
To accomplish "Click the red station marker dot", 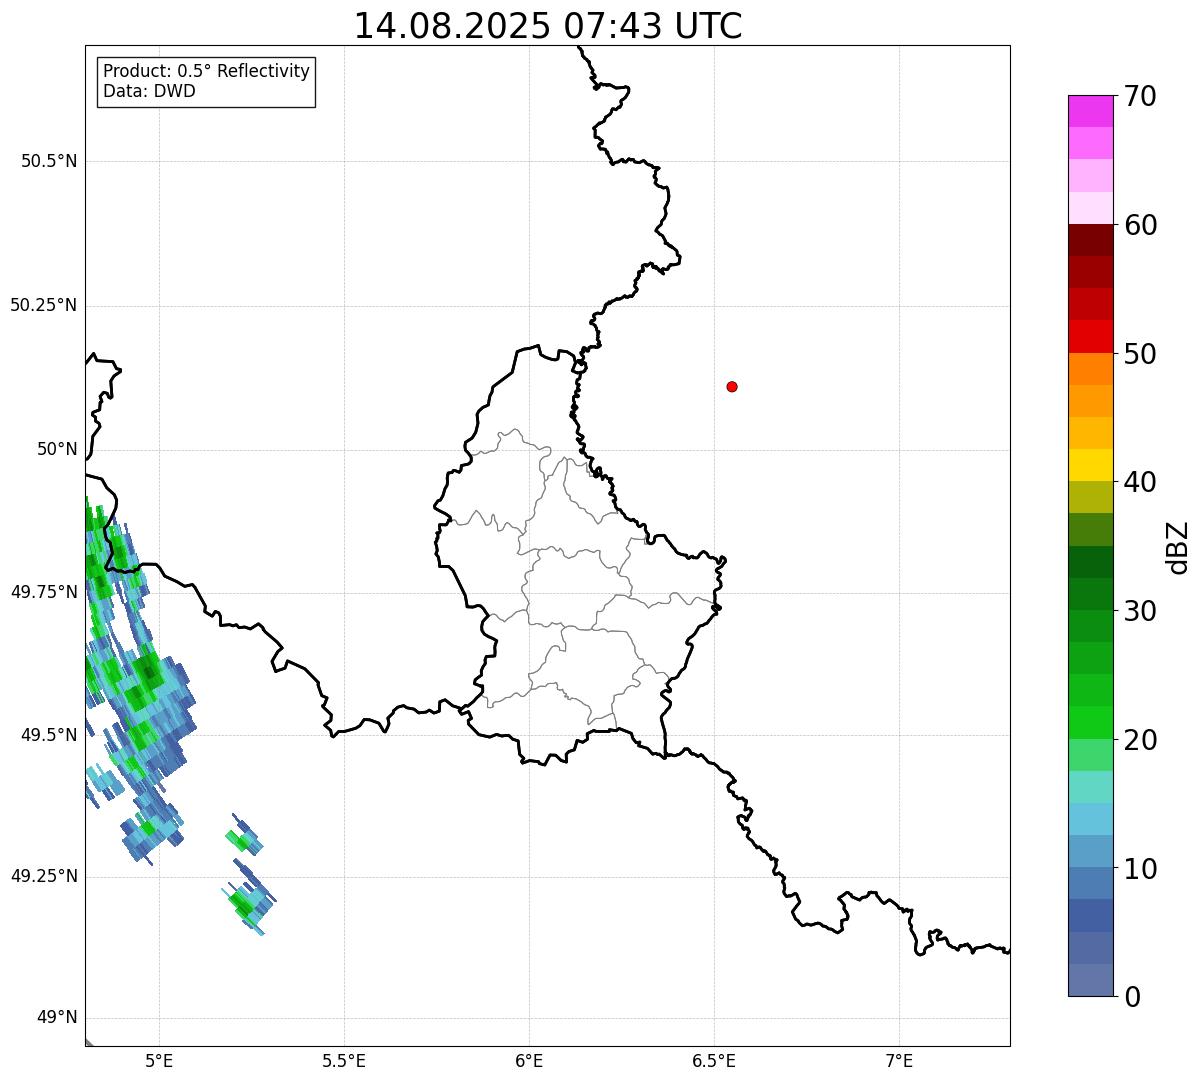I will (x=732, y=386).
